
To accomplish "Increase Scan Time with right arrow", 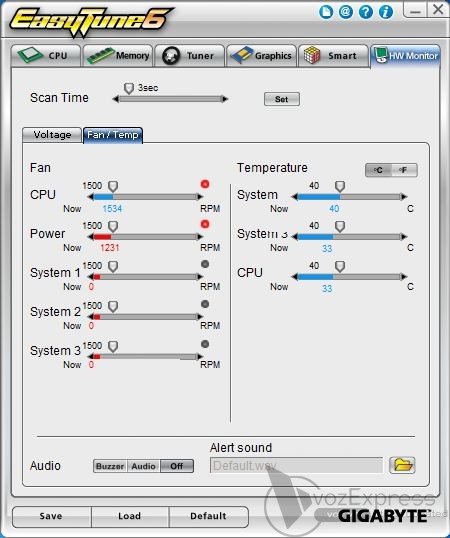I will point(225,99).
